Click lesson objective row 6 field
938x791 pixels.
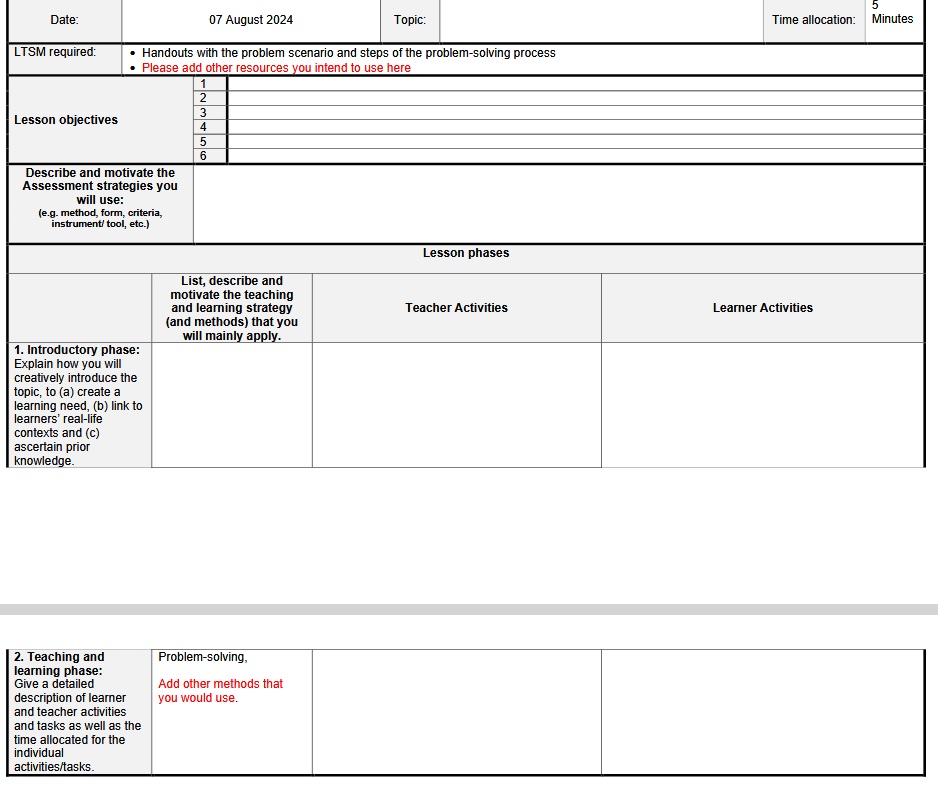pyautogui.click(x=575, y=156)
